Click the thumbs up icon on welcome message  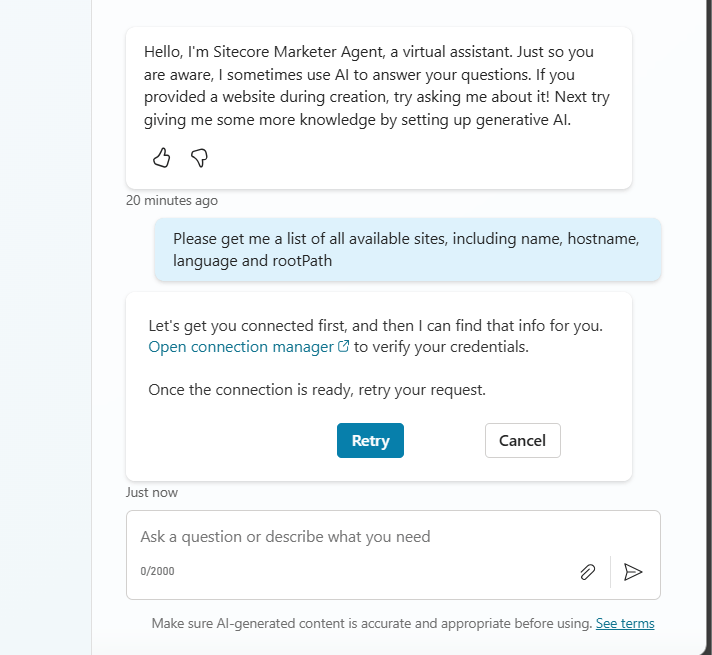coord(162,158)
